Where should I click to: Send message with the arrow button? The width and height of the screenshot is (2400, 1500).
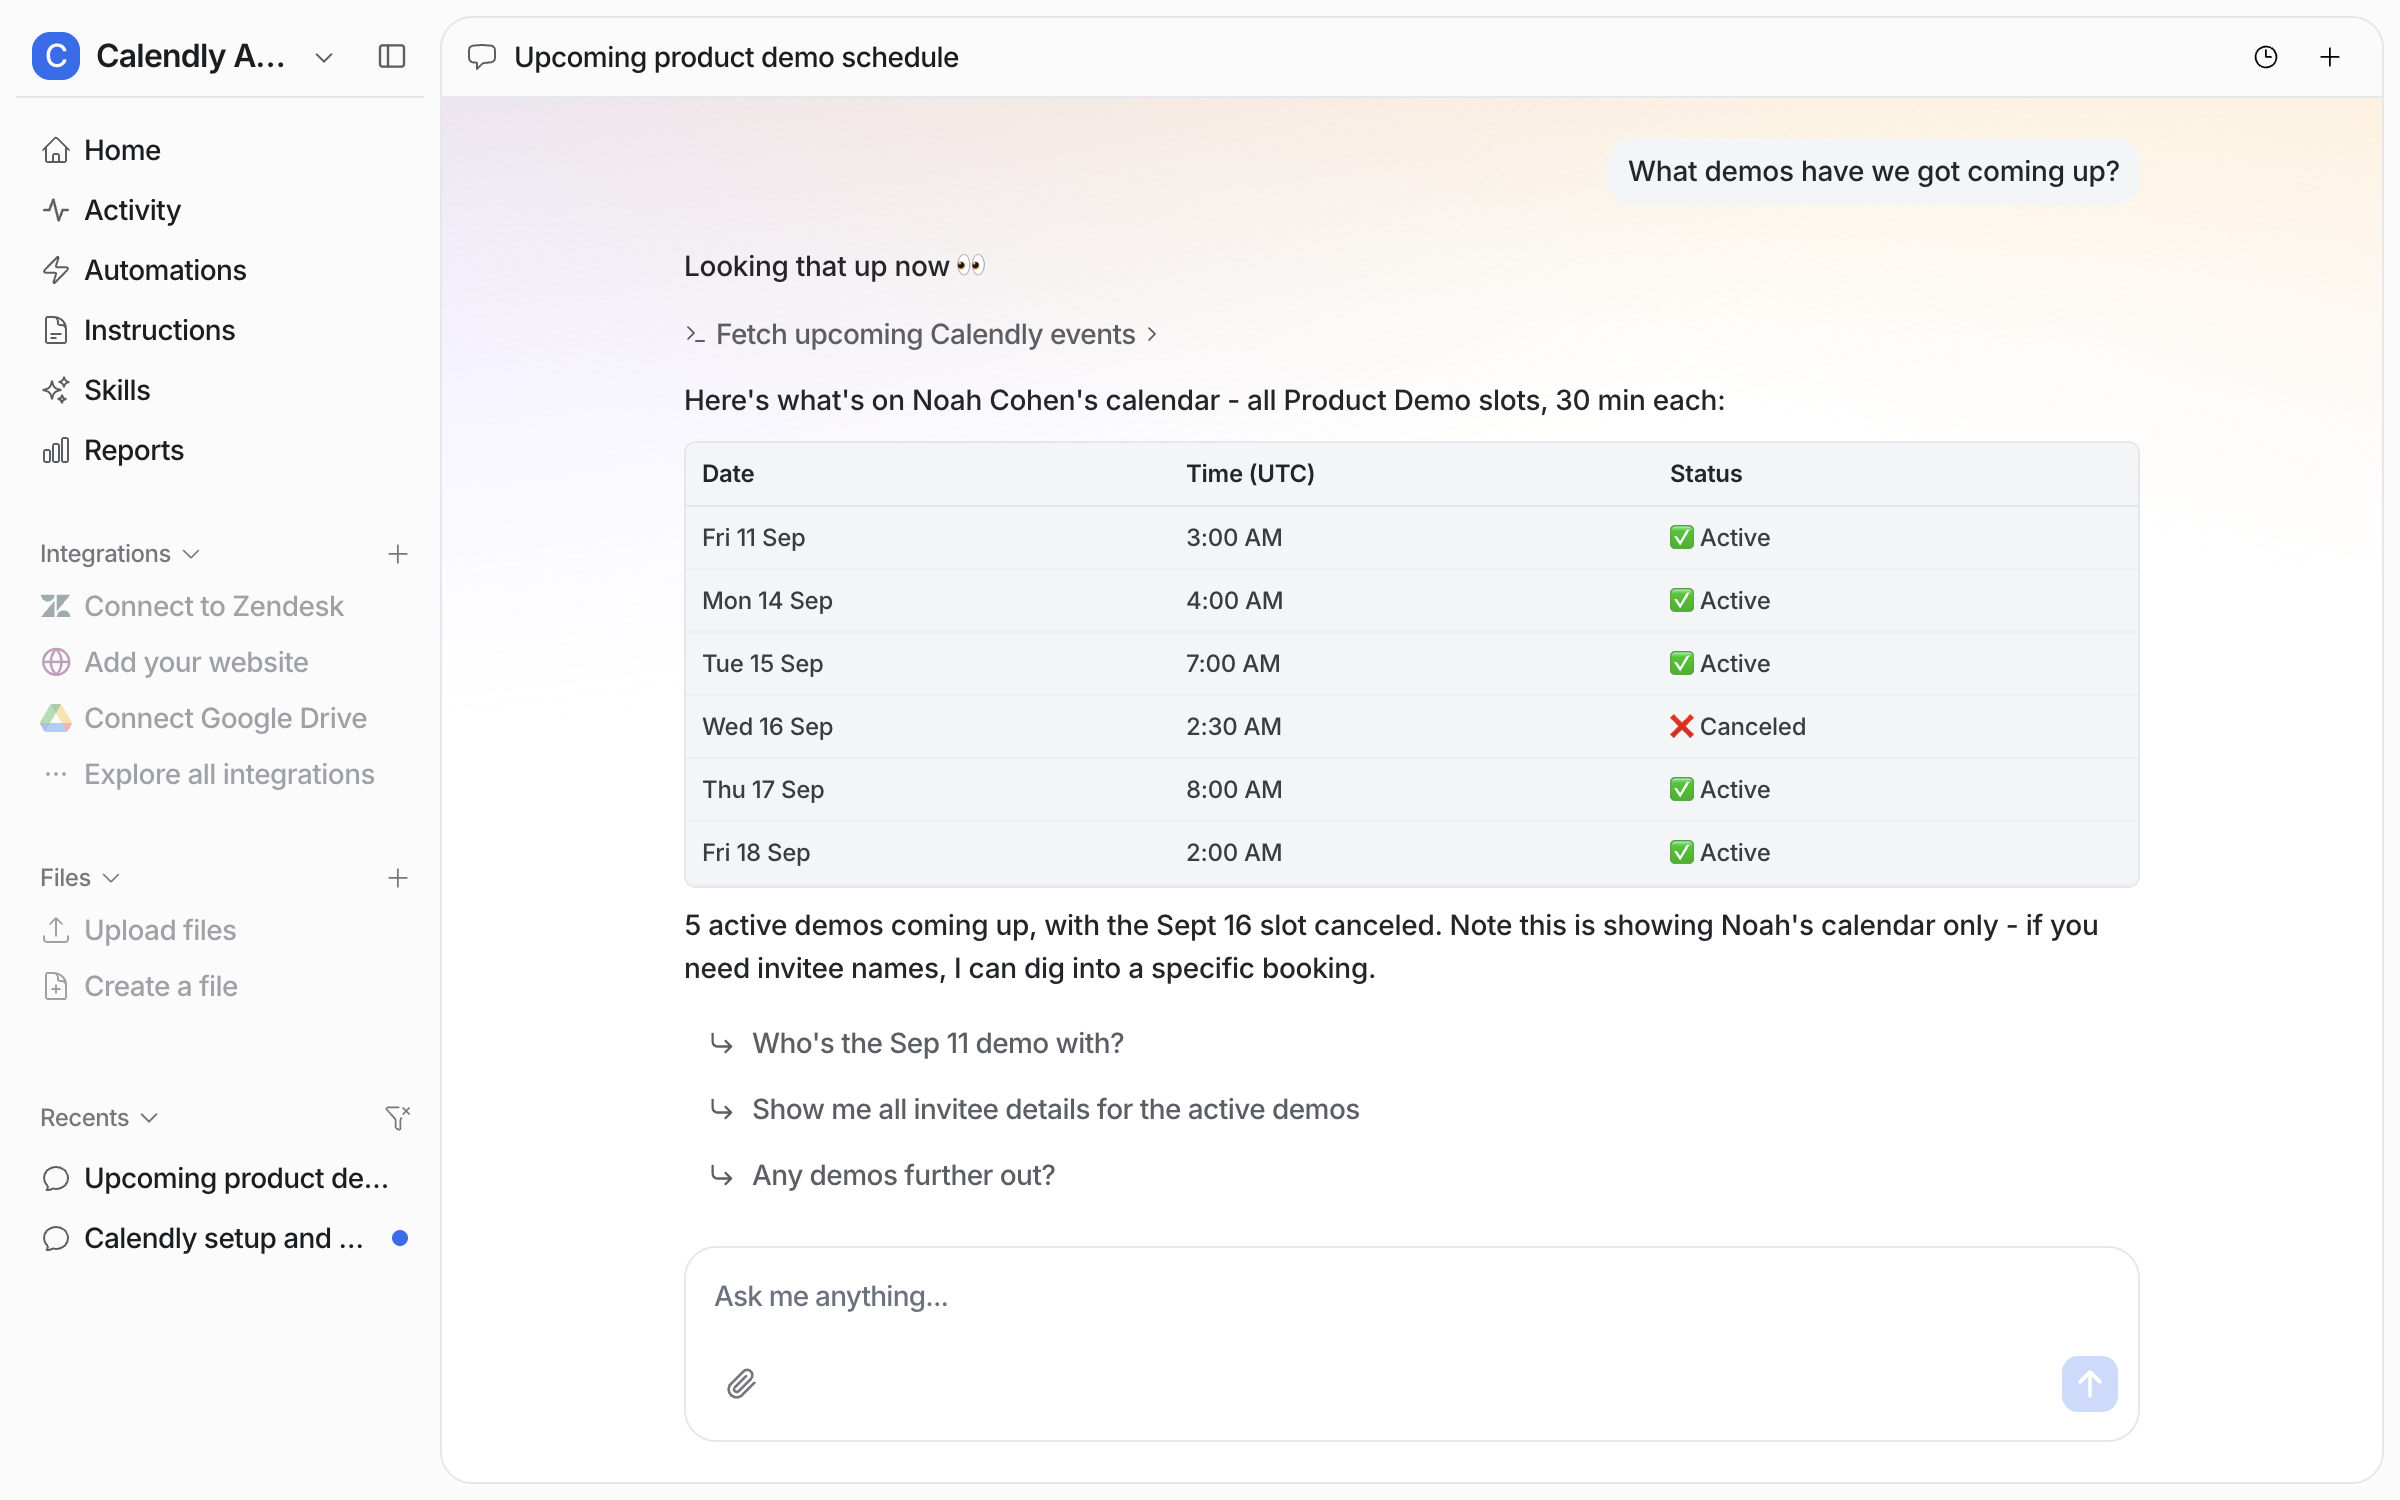point(2089,1384)
